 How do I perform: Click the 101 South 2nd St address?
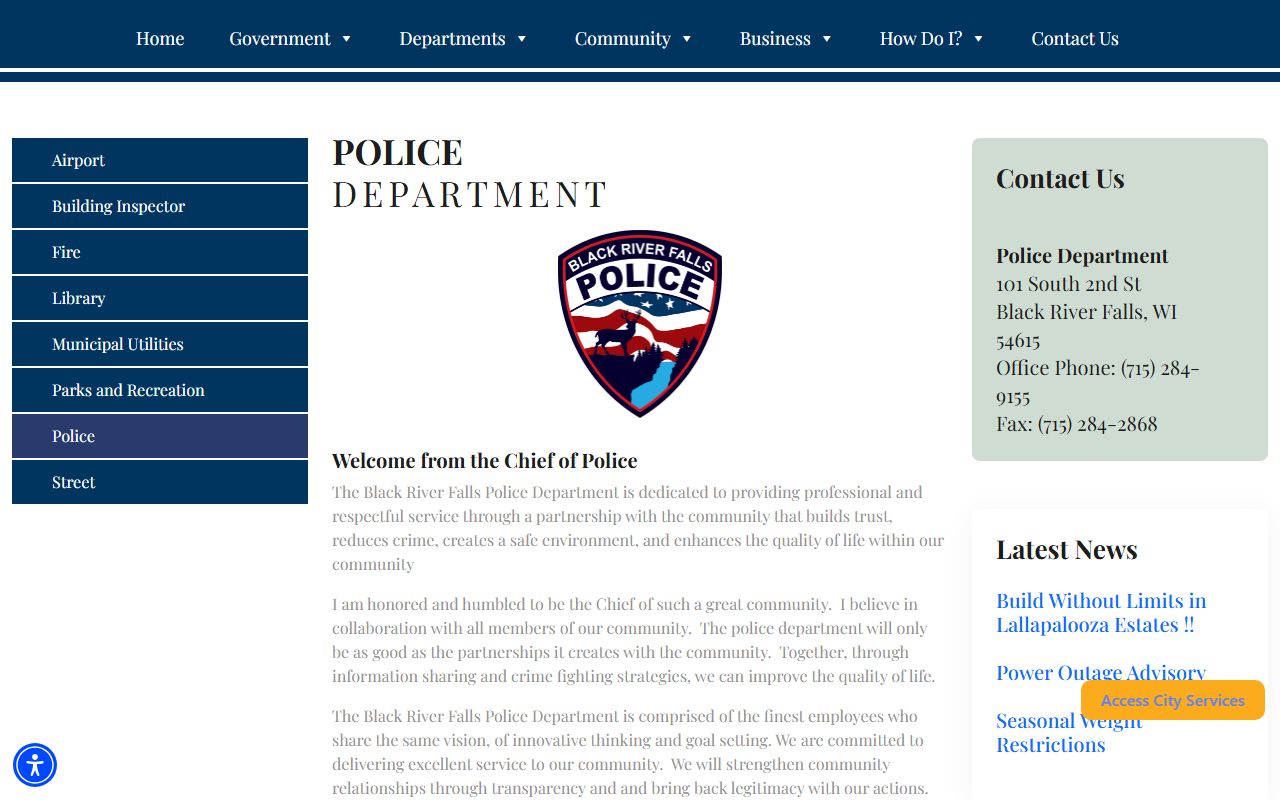(x=1068, y=284)
